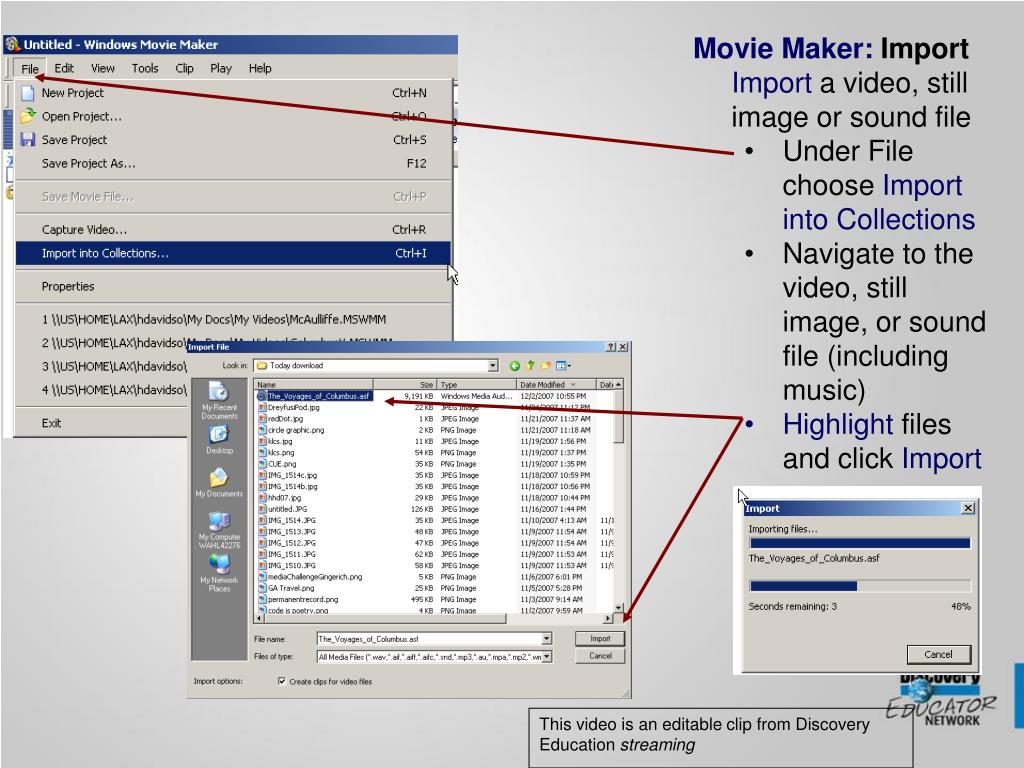This screenshot has height=768, width=1024.
Task: Open My Documents in Import File places bar
Action: click(219, 483)
